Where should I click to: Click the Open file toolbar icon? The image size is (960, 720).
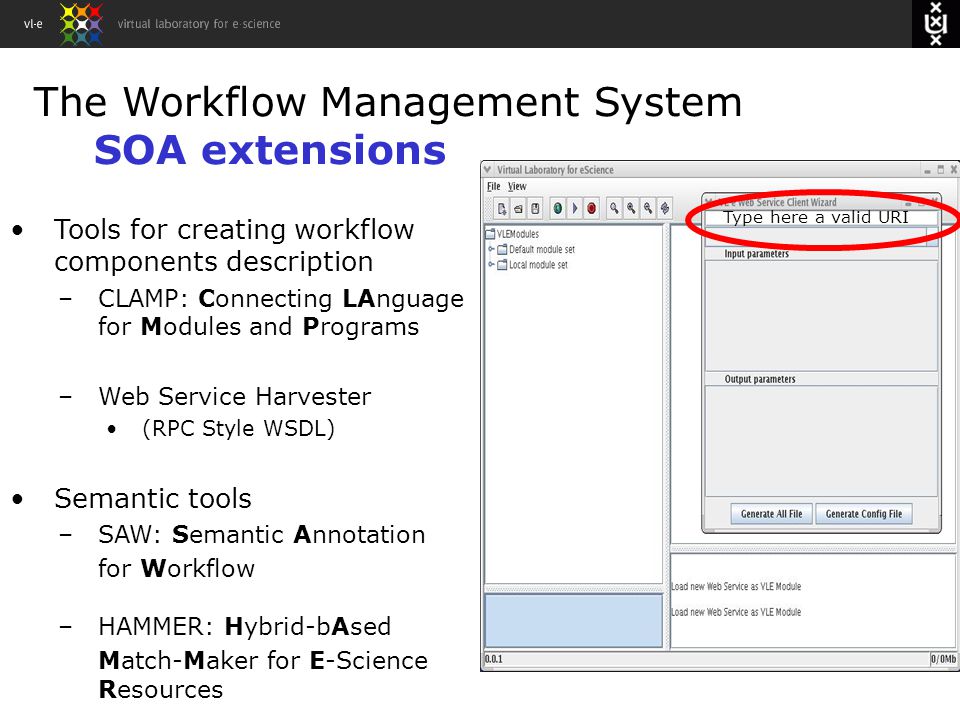click(518, 209)
